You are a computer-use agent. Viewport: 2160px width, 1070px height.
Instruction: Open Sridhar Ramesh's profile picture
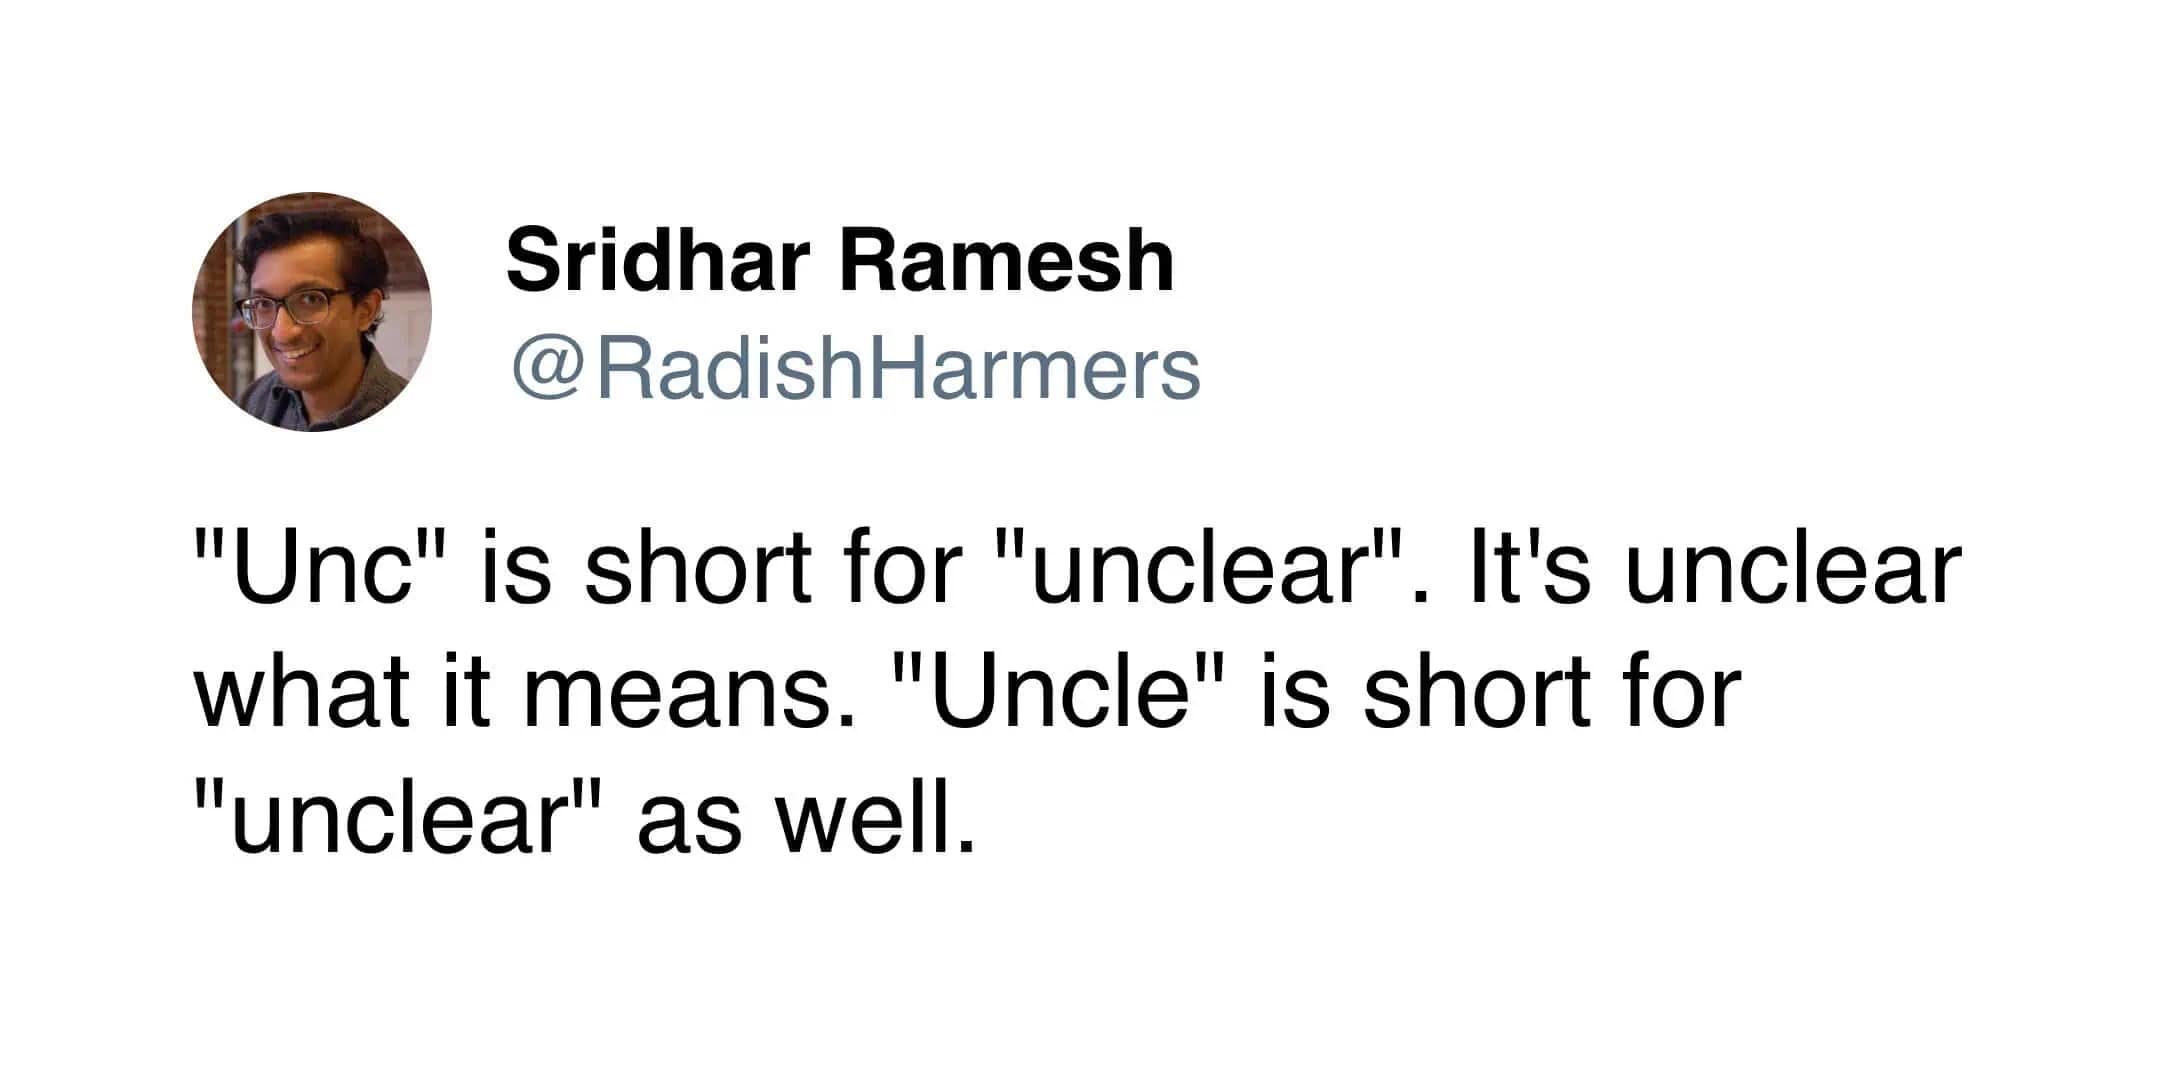tap(311, 312)
